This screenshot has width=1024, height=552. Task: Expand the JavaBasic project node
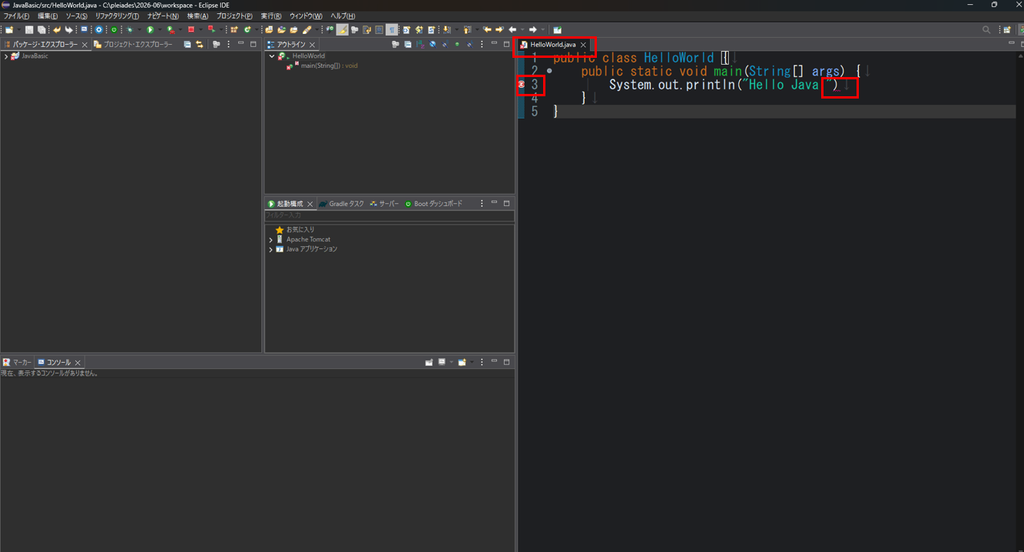pyautogui.click(x=6, y=56)
